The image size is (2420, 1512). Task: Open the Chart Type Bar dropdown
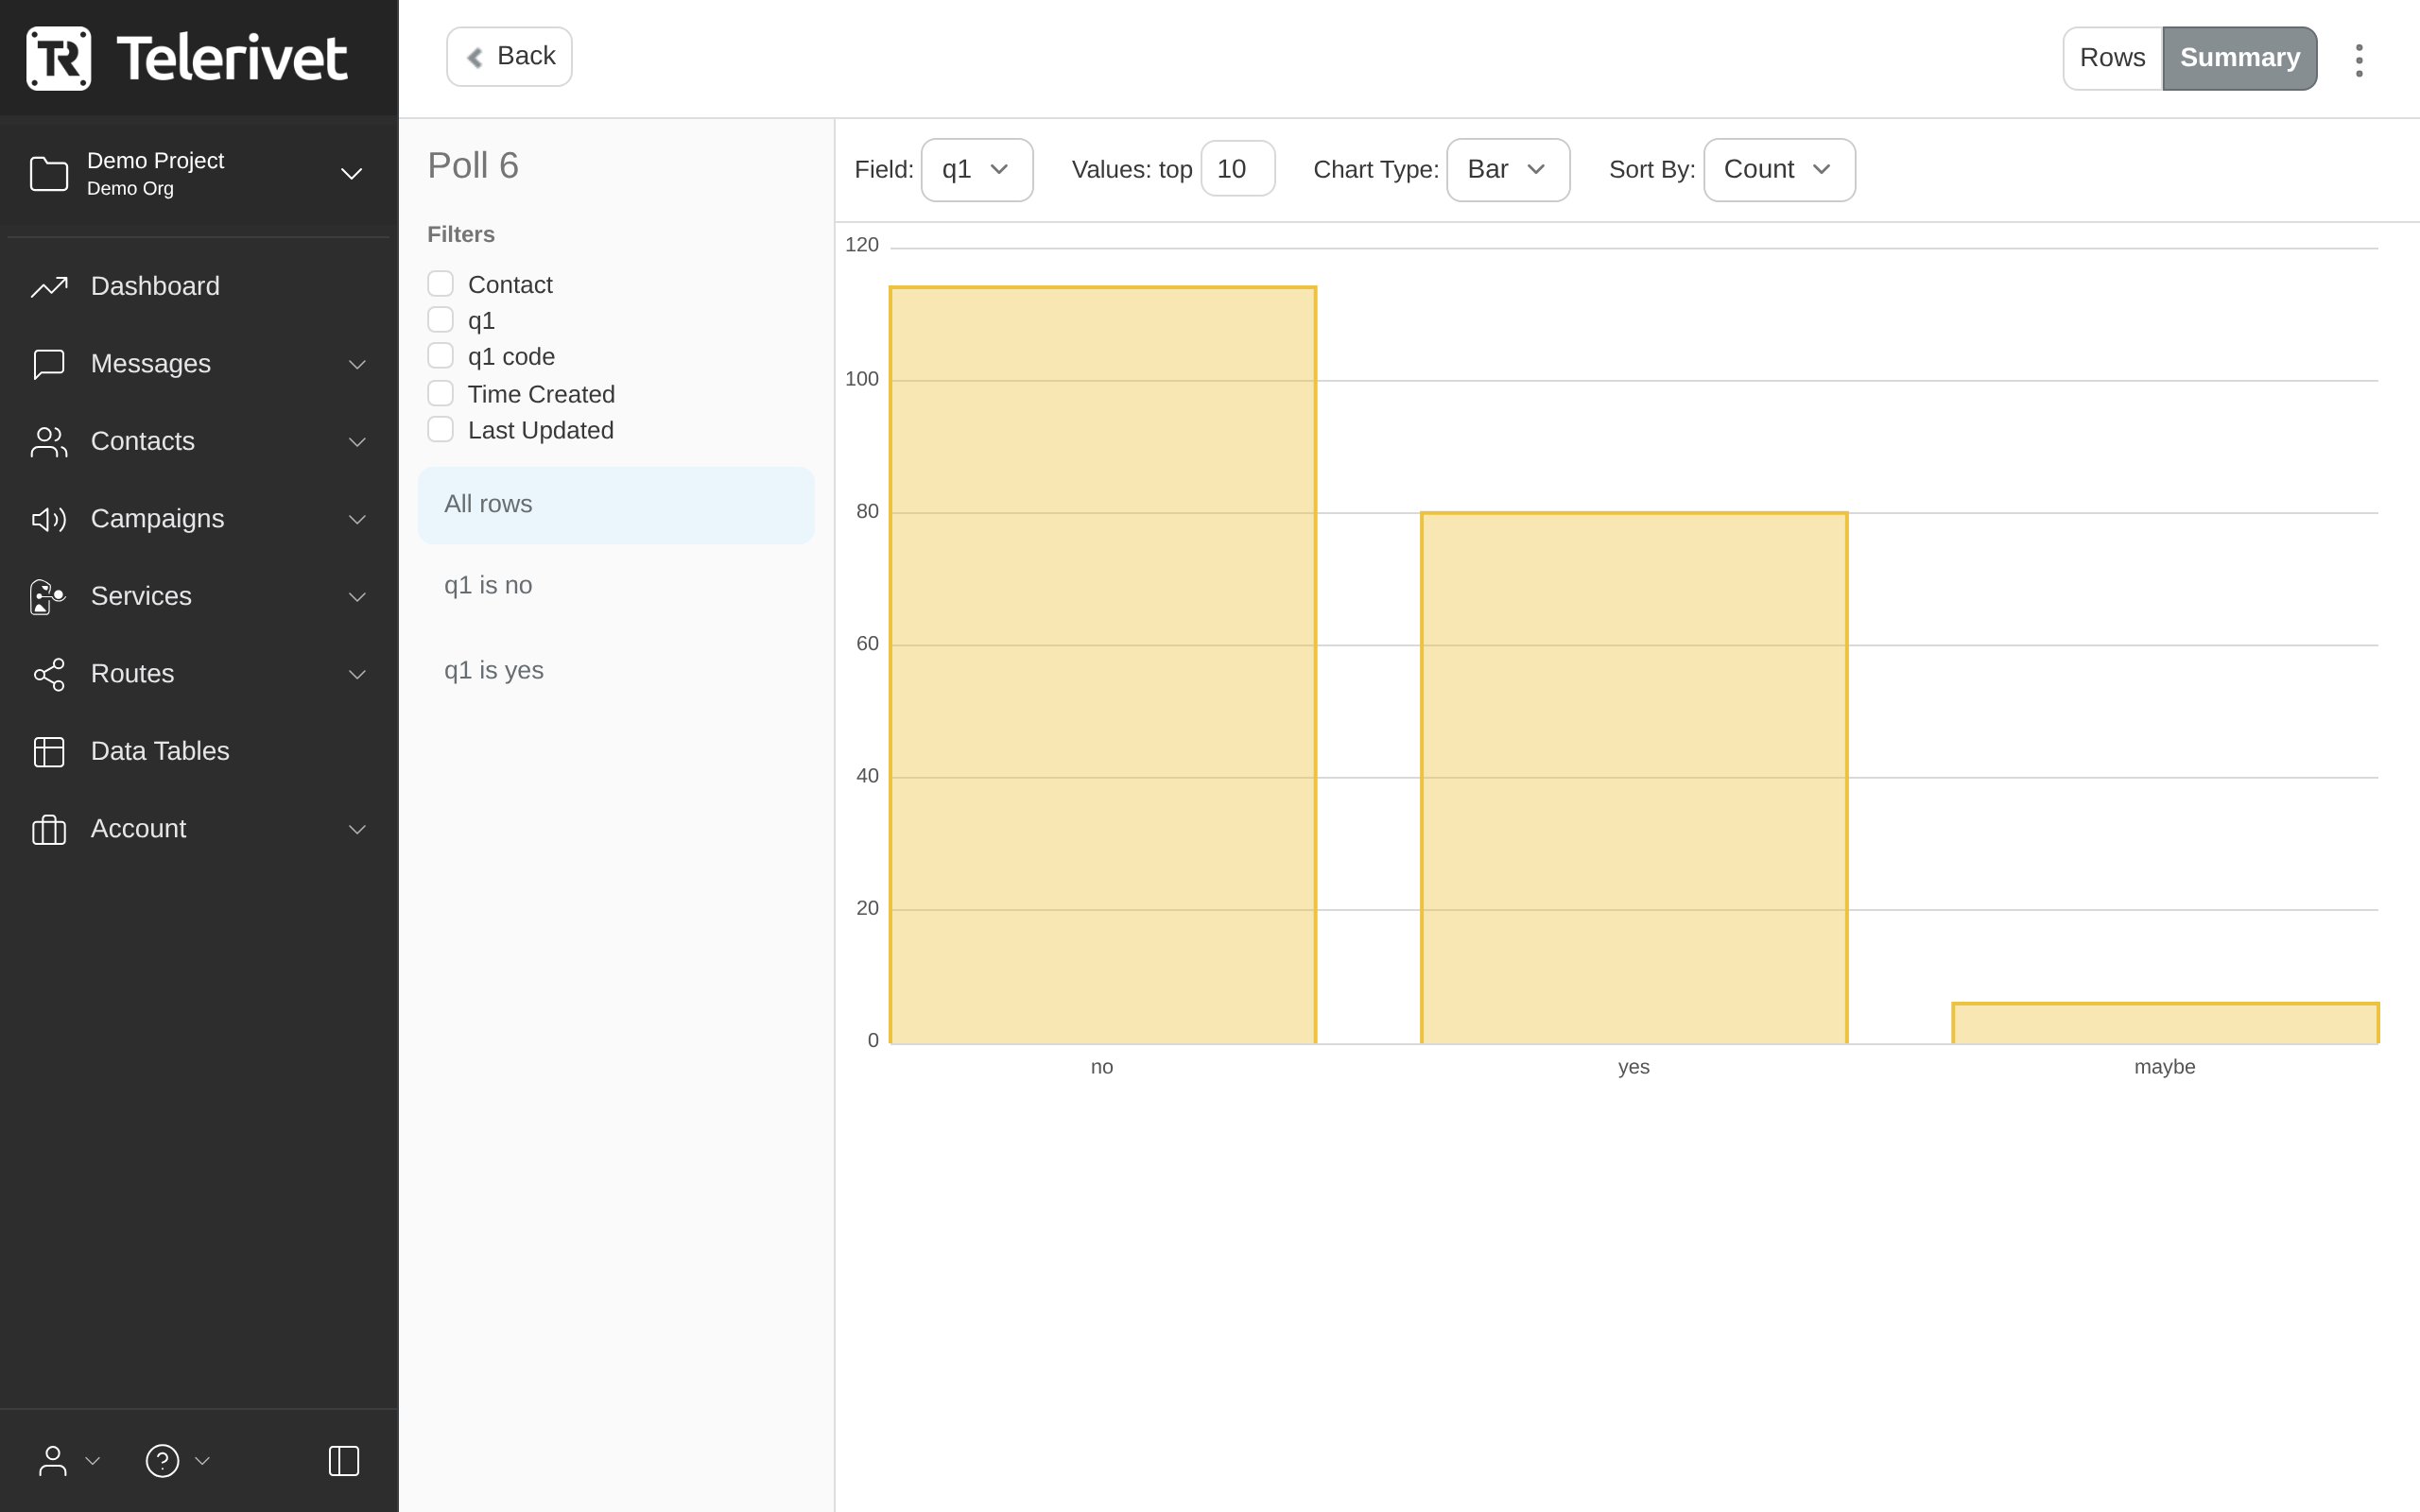[1508, 170]
